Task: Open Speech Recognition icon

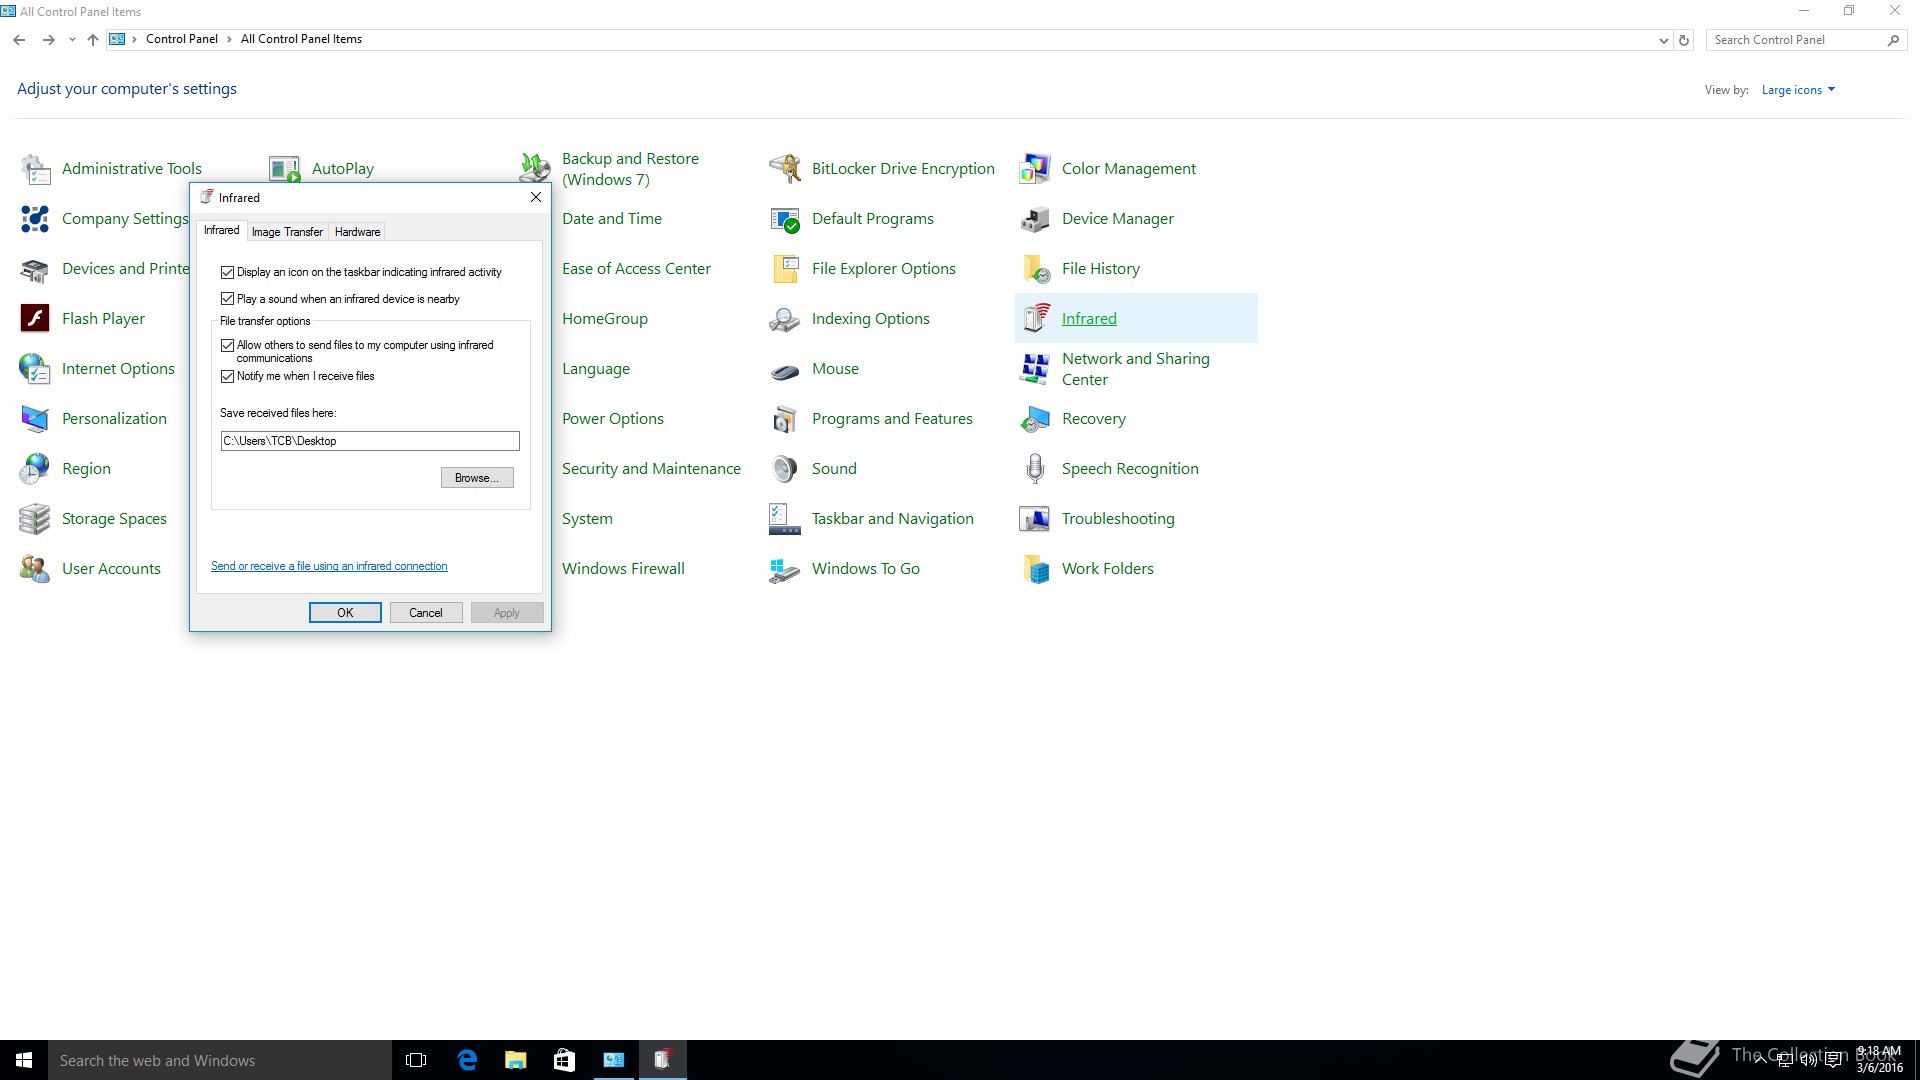Action: click(x=1036, y=469)
